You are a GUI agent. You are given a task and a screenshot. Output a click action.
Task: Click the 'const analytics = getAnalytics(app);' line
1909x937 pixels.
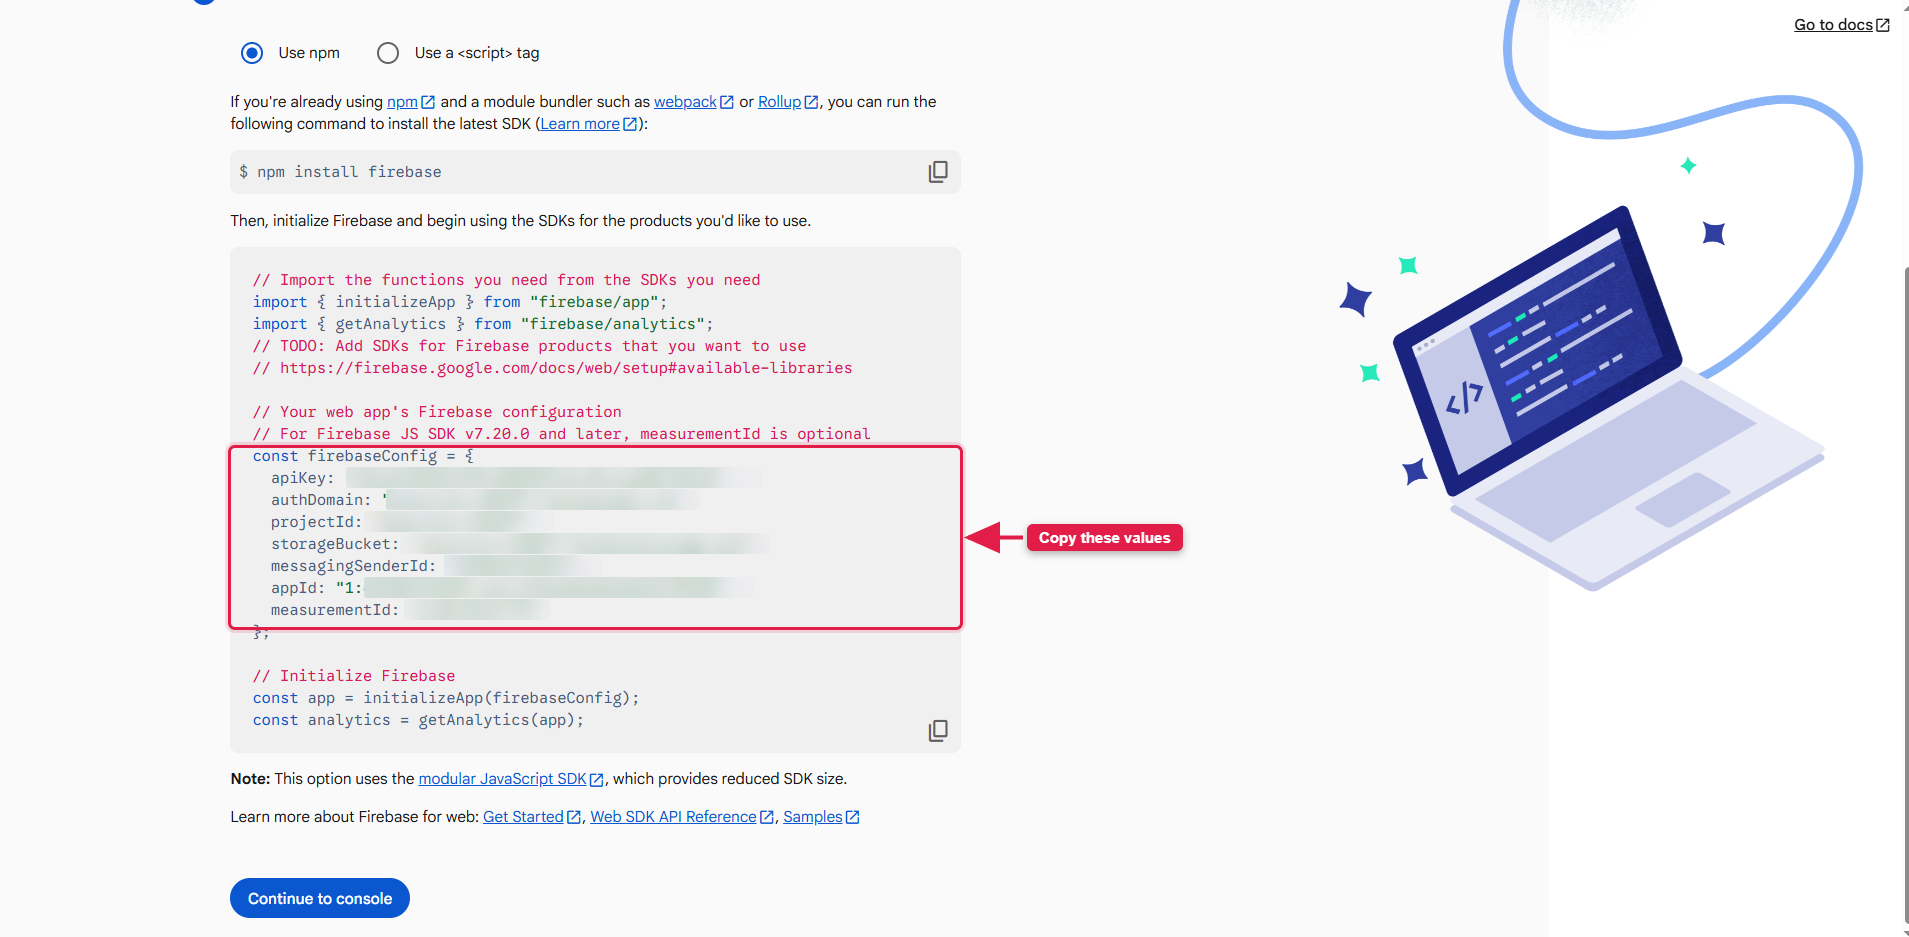point(418,720)
